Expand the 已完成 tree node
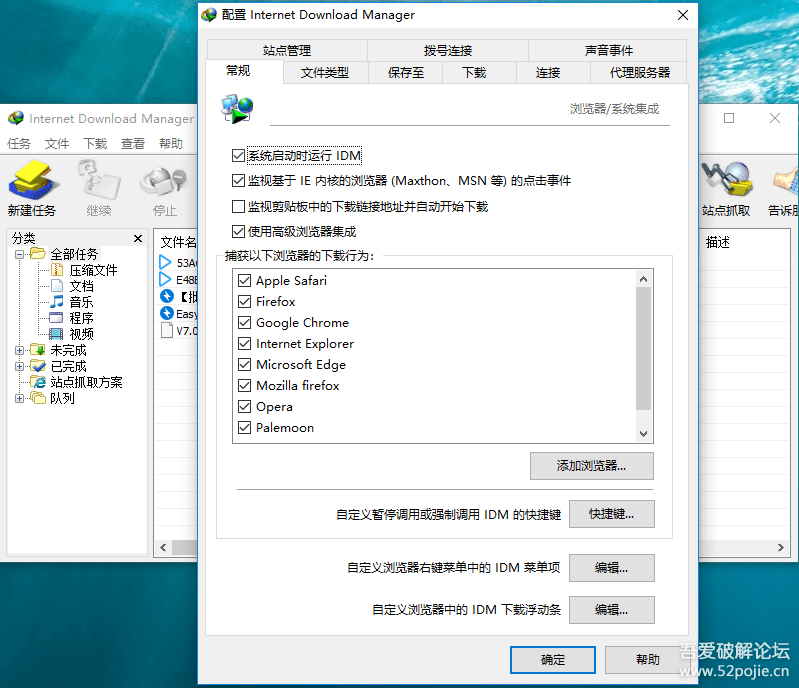The height and width of the screenshot is (688, 799). (x=19, y=366)
